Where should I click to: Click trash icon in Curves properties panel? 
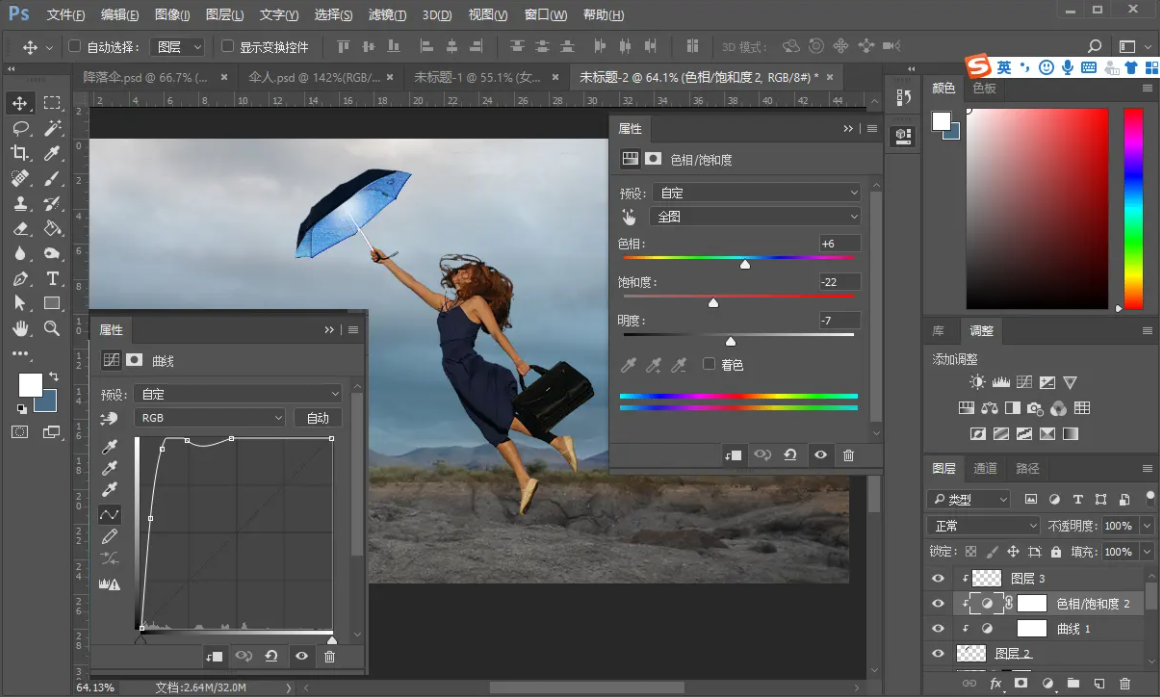329,656
